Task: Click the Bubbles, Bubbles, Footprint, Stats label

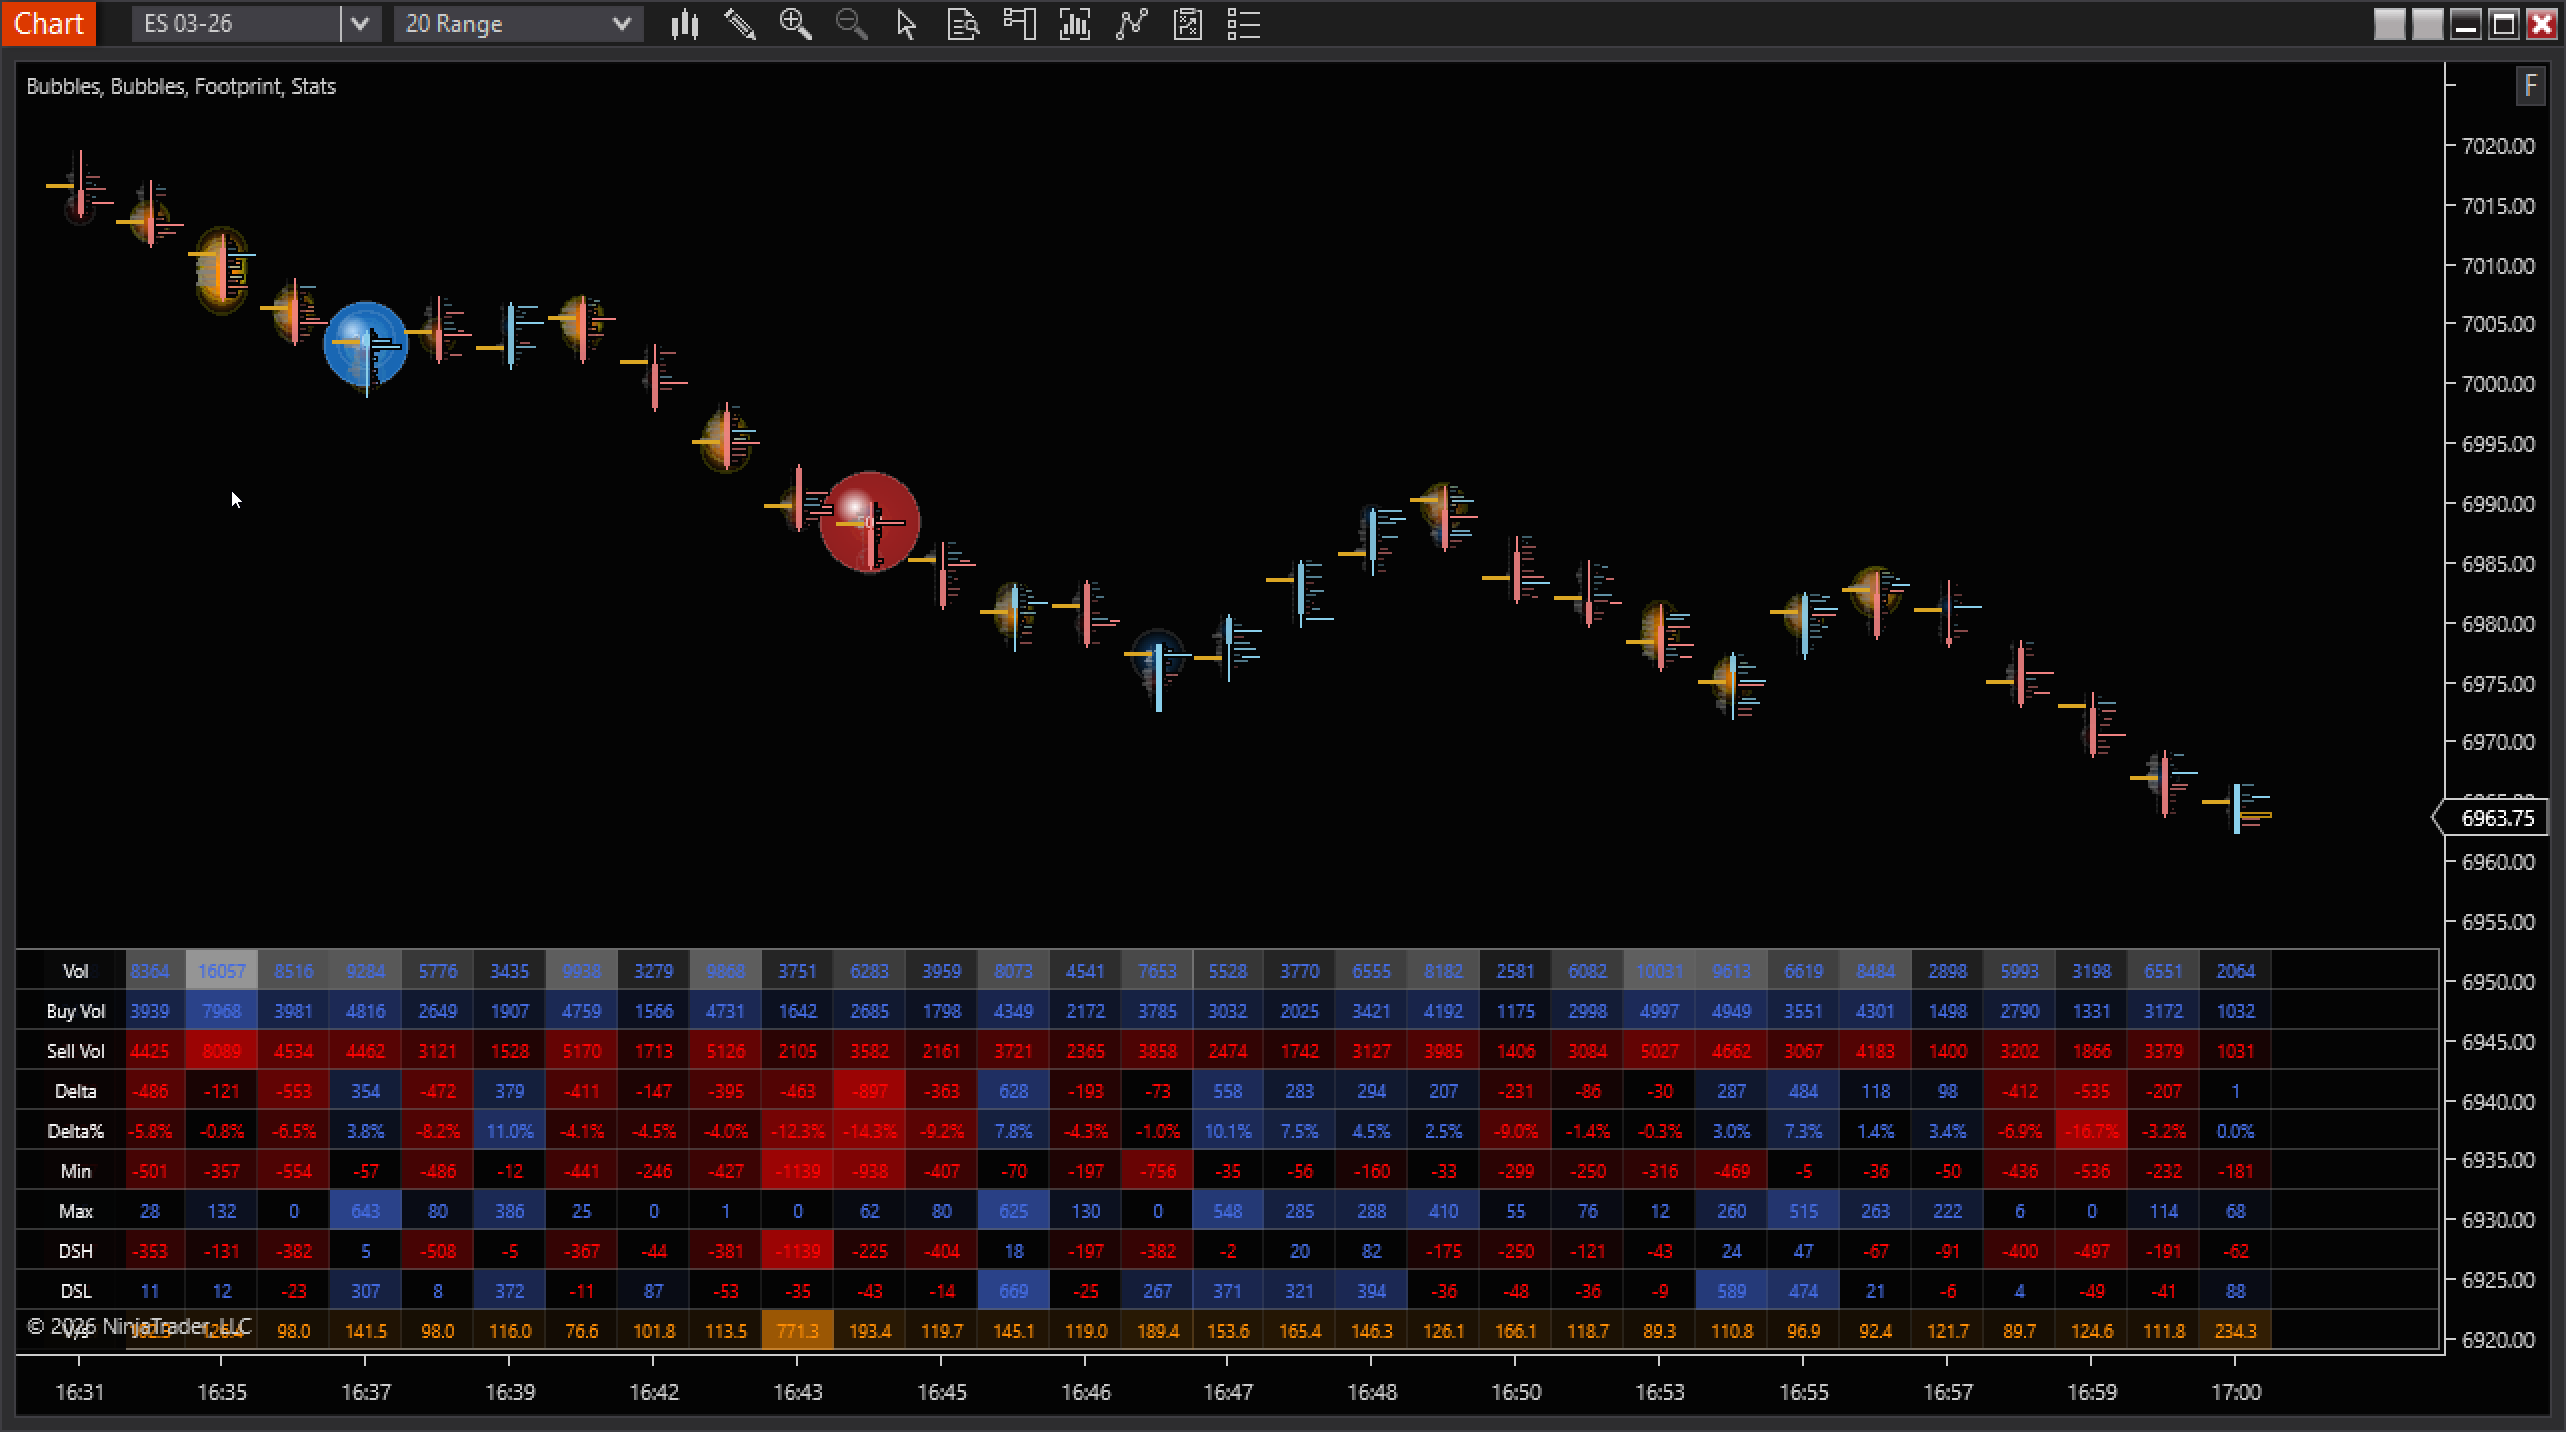Action: [181, 87]
